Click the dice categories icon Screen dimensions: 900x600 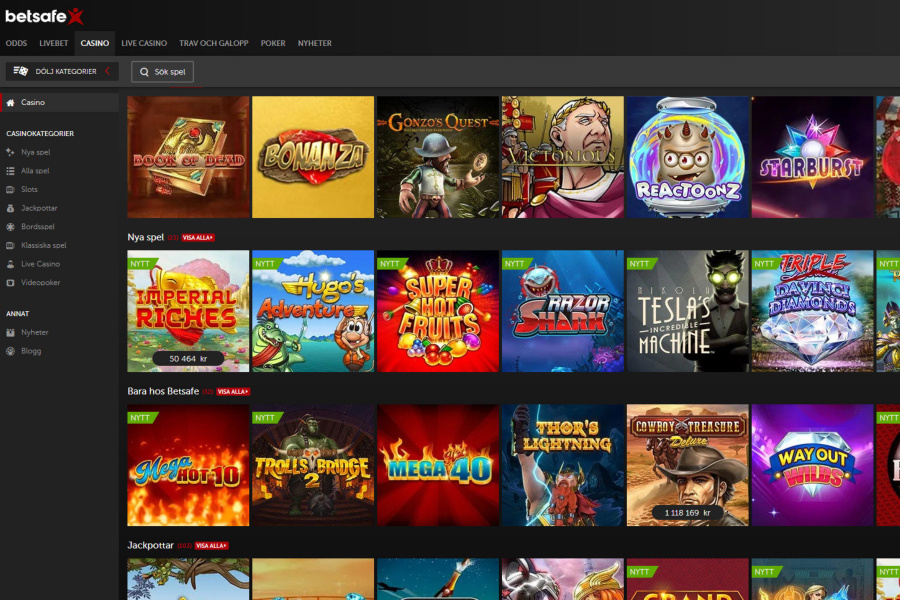[21, 71]
